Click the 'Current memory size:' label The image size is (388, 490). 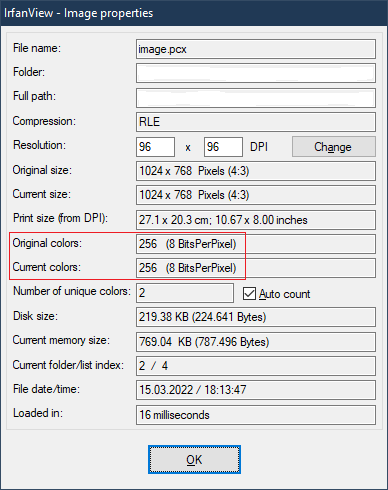point(61,340)
